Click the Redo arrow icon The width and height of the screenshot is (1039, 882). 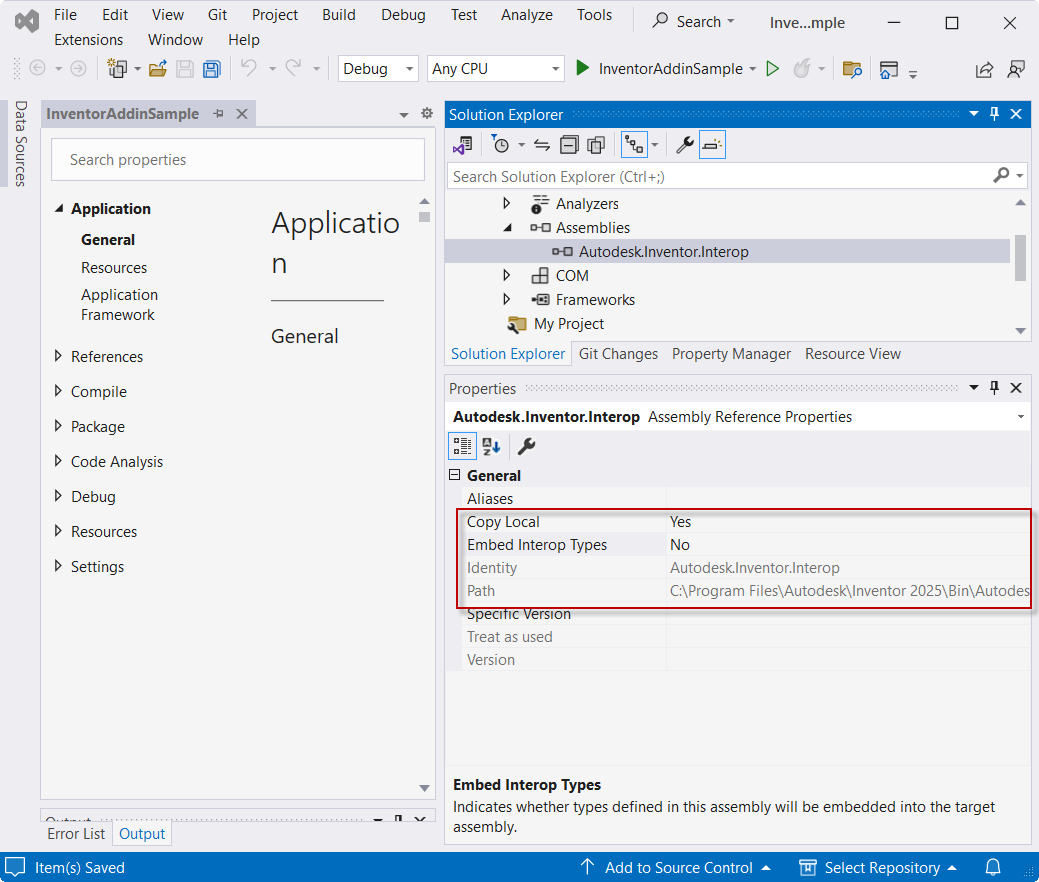tap(293, 68)
